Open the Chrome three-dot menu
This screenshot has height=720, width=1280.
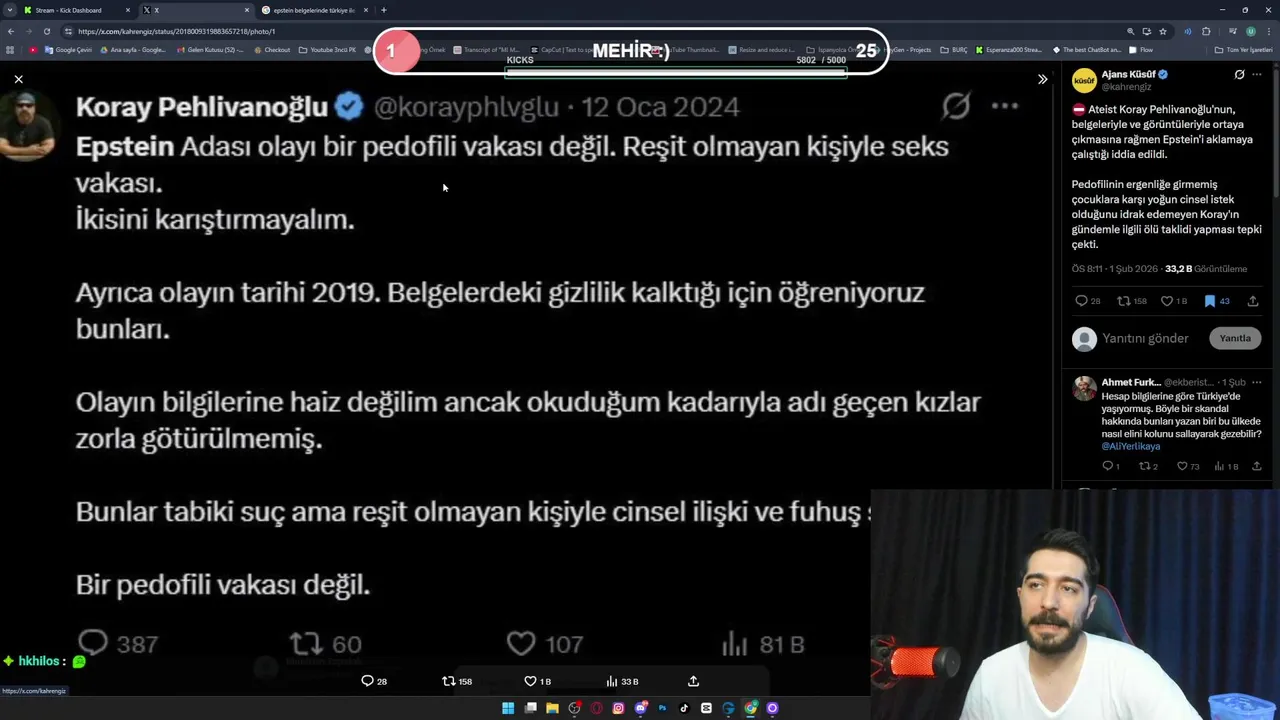click(1268, 31)
